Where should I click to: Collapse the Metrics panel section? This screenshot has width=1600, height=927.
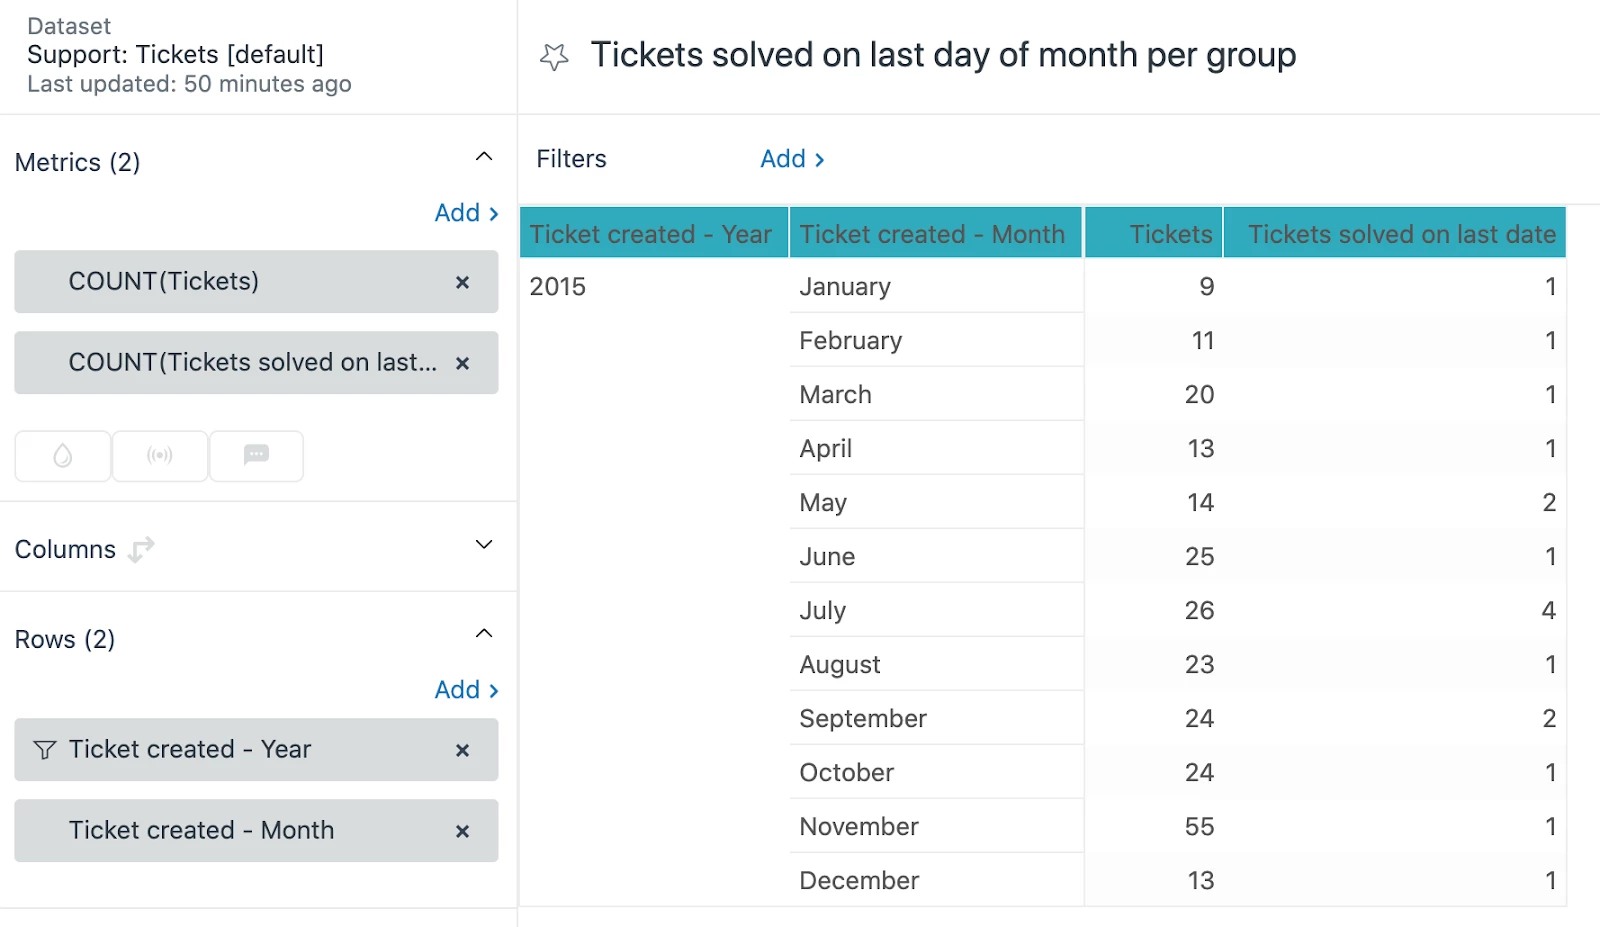(x=484, y=157)
